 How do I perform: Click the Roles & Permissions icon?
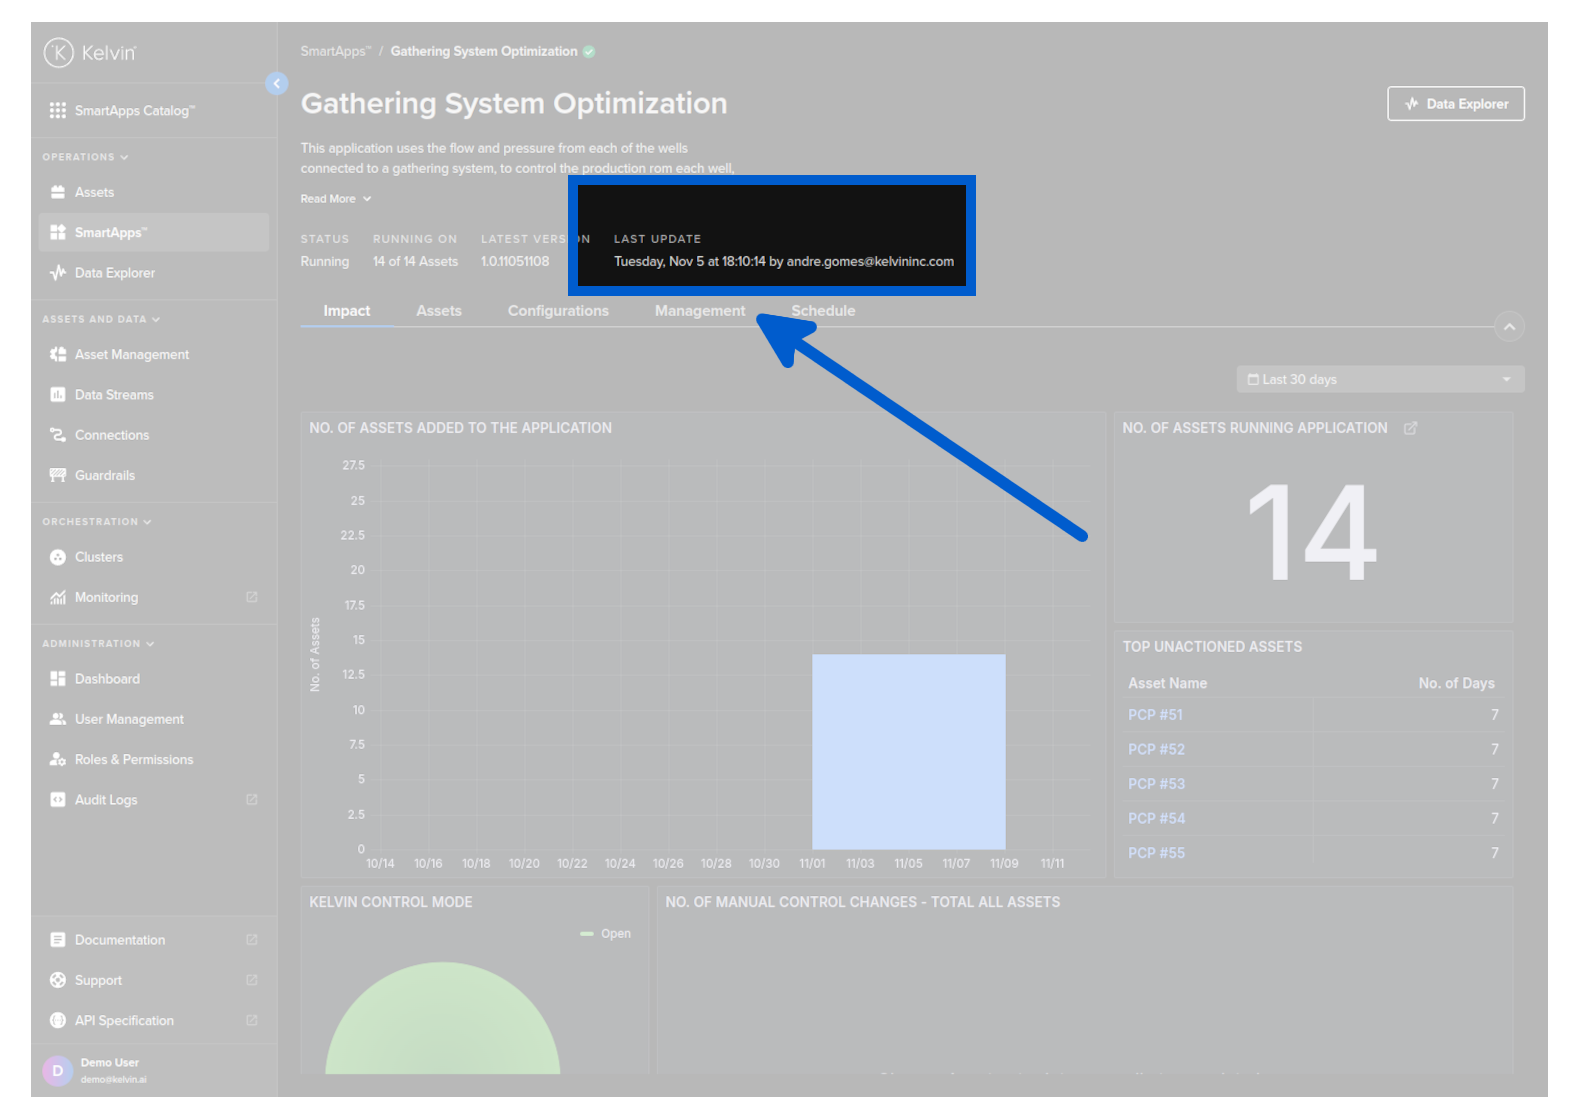[x=58, y=760]
